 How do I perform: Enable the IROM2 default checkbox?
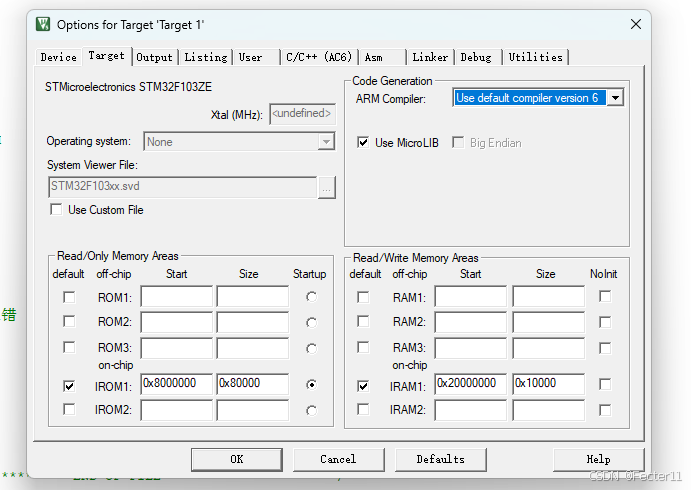point(69,410)
